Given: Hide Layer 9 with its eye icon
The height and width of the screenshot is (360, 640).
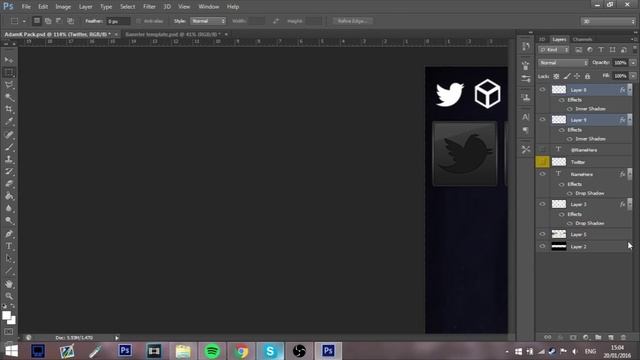Looking at the screenshot, I should pyautogui.click(x=542, y=120).
